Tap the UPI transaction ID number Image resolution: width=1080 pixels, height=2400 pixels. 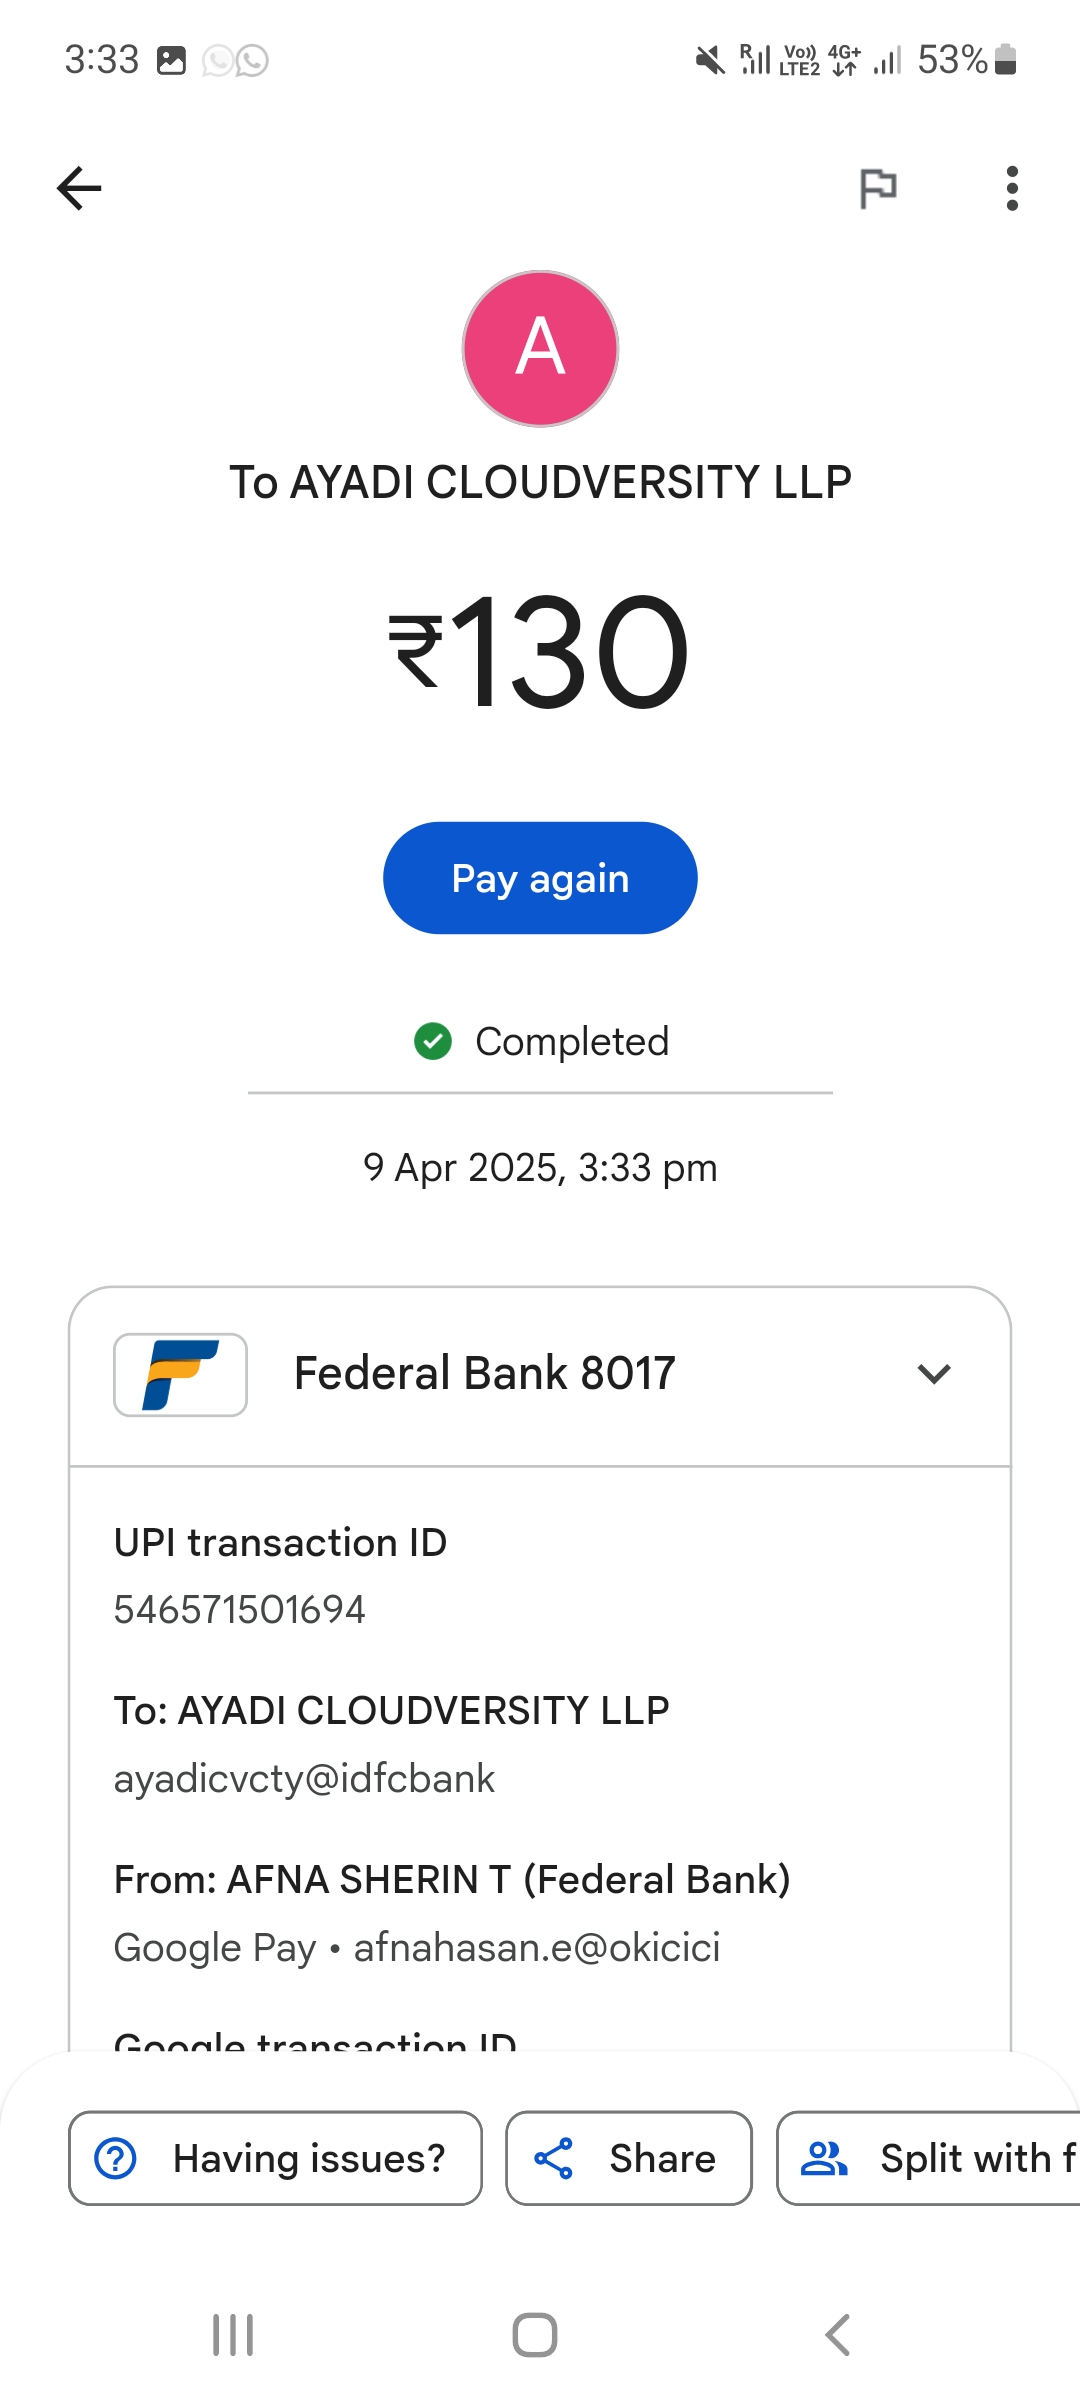click(240, 1610)
